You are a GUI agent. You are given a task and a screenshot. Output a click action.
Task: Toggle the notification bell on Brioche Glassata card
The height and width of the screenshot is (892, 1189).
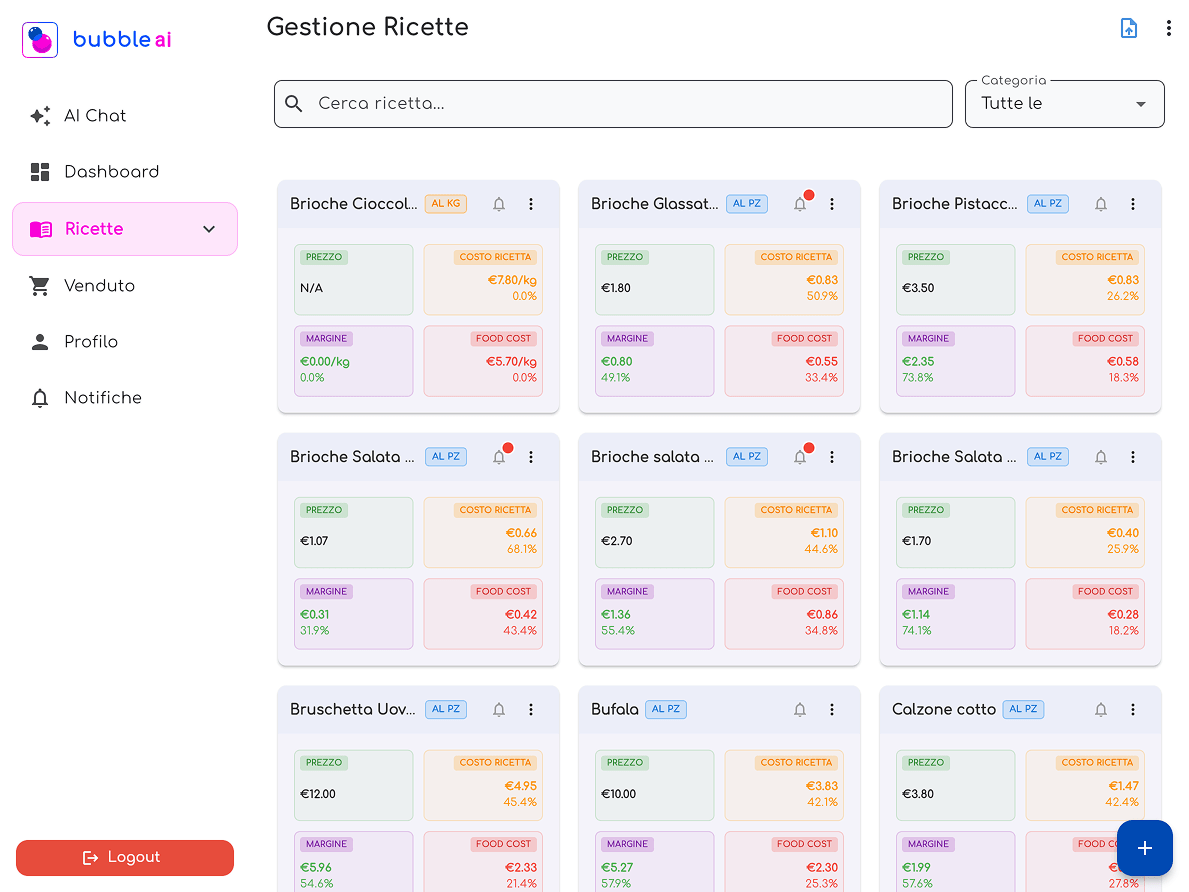tap(800, 203)
